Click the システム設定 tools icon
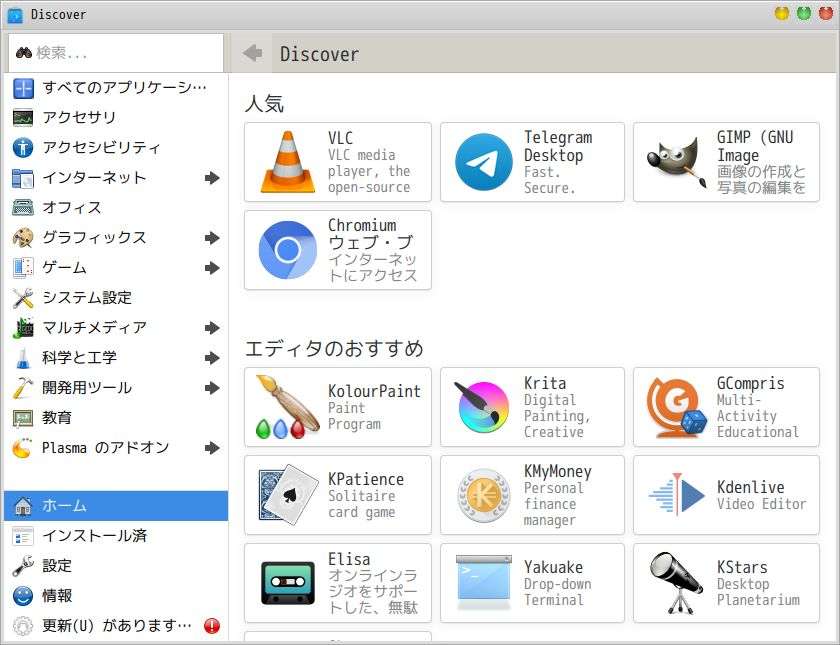Image resolution: width=840 pixels, height=645 pixels. (x=23, y=298)
